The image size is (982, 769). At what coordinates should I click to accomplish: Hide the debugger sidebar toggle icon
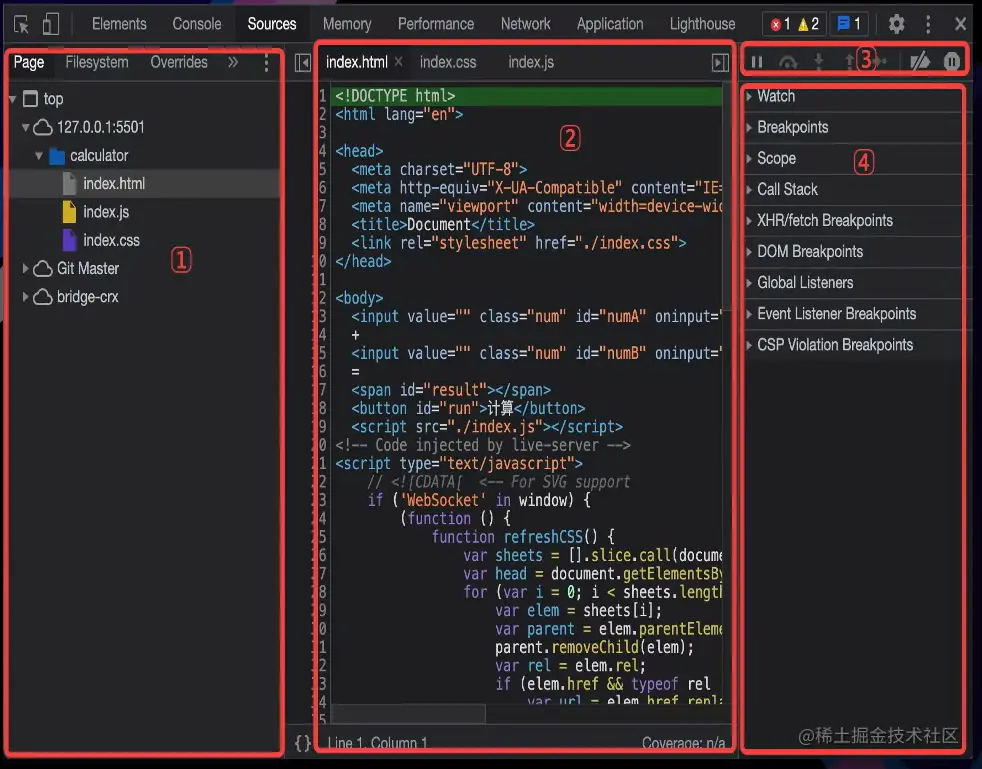click(720, 63)
